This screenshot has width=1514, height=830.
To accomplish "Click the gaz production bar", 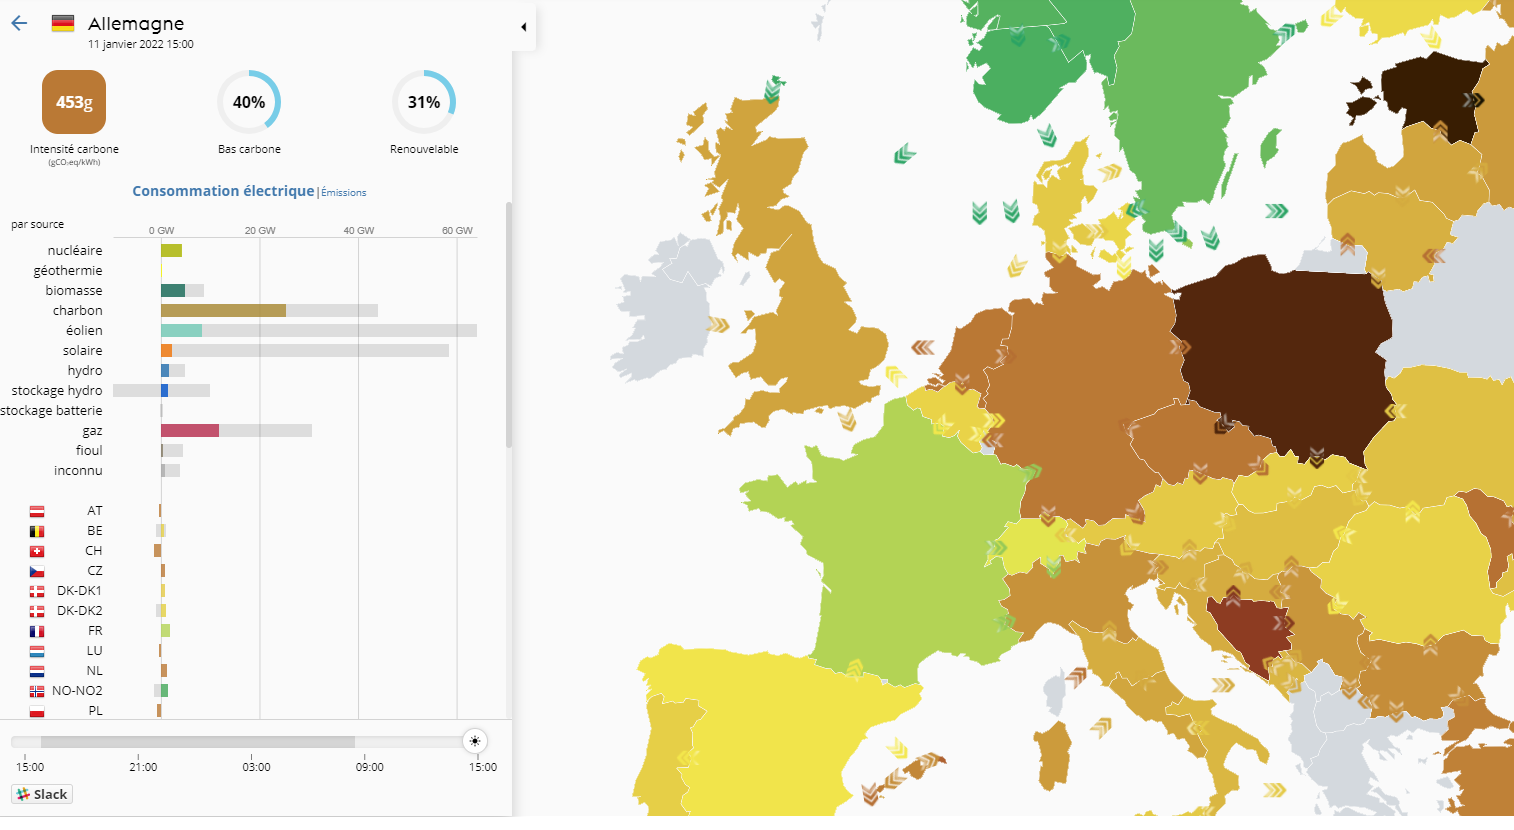I will 190,431.
